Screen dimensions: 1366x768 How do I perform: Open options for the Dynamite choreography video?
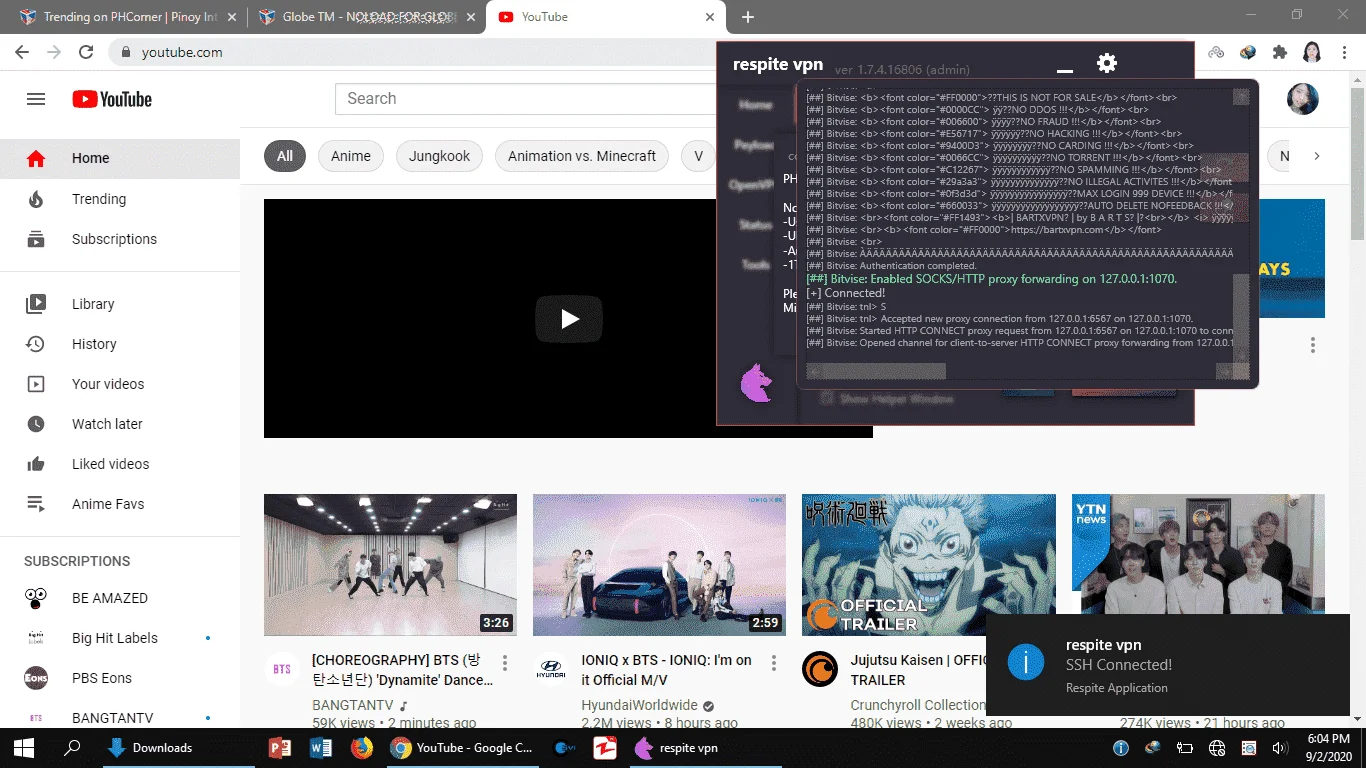click(505, 662)
